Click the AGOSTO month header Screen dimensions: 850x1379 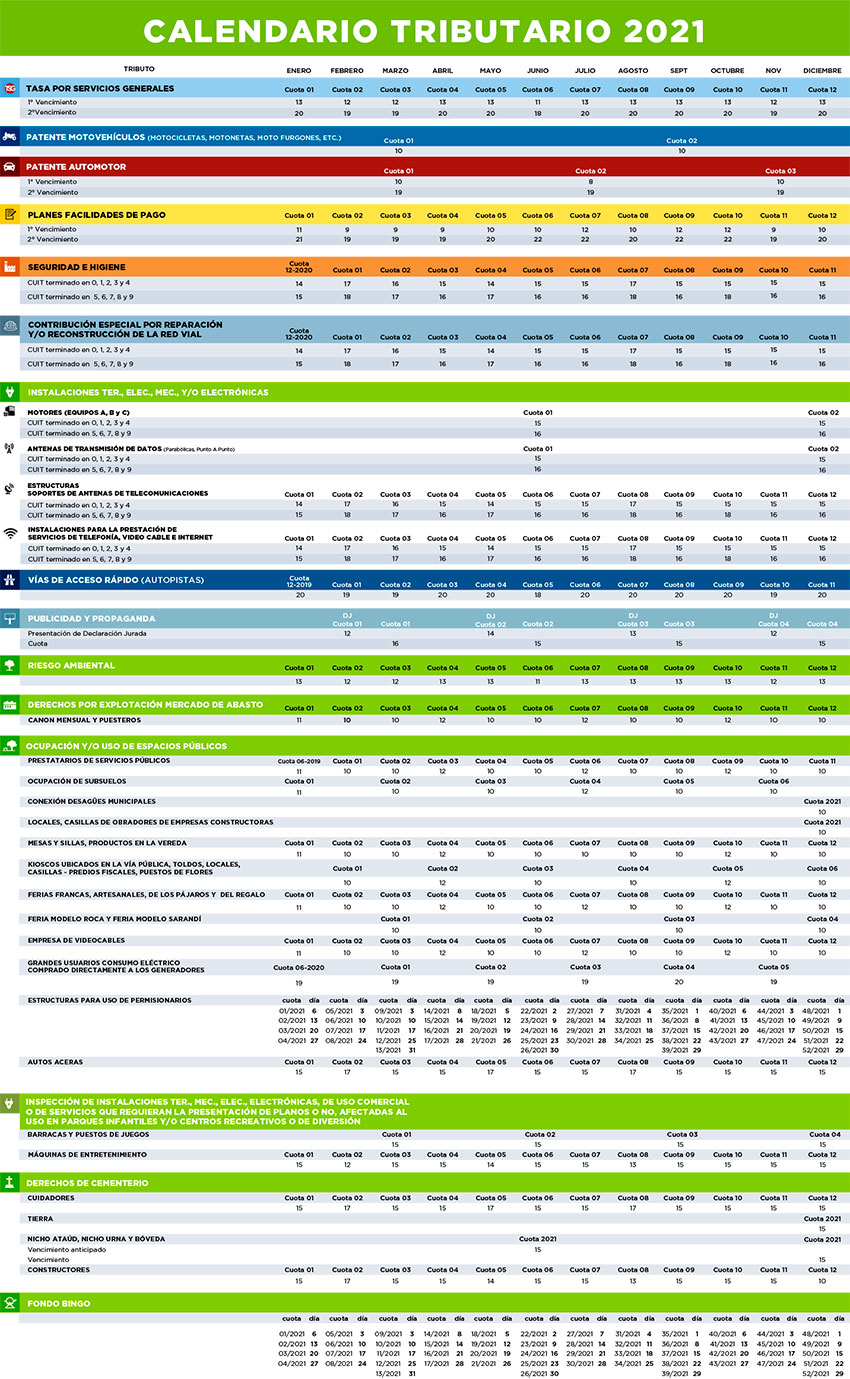[x=633, y=70]
